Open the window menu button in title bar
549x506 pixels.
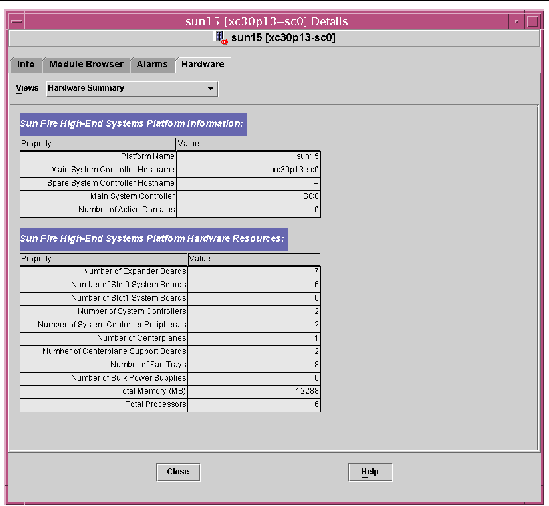(16, 22)
